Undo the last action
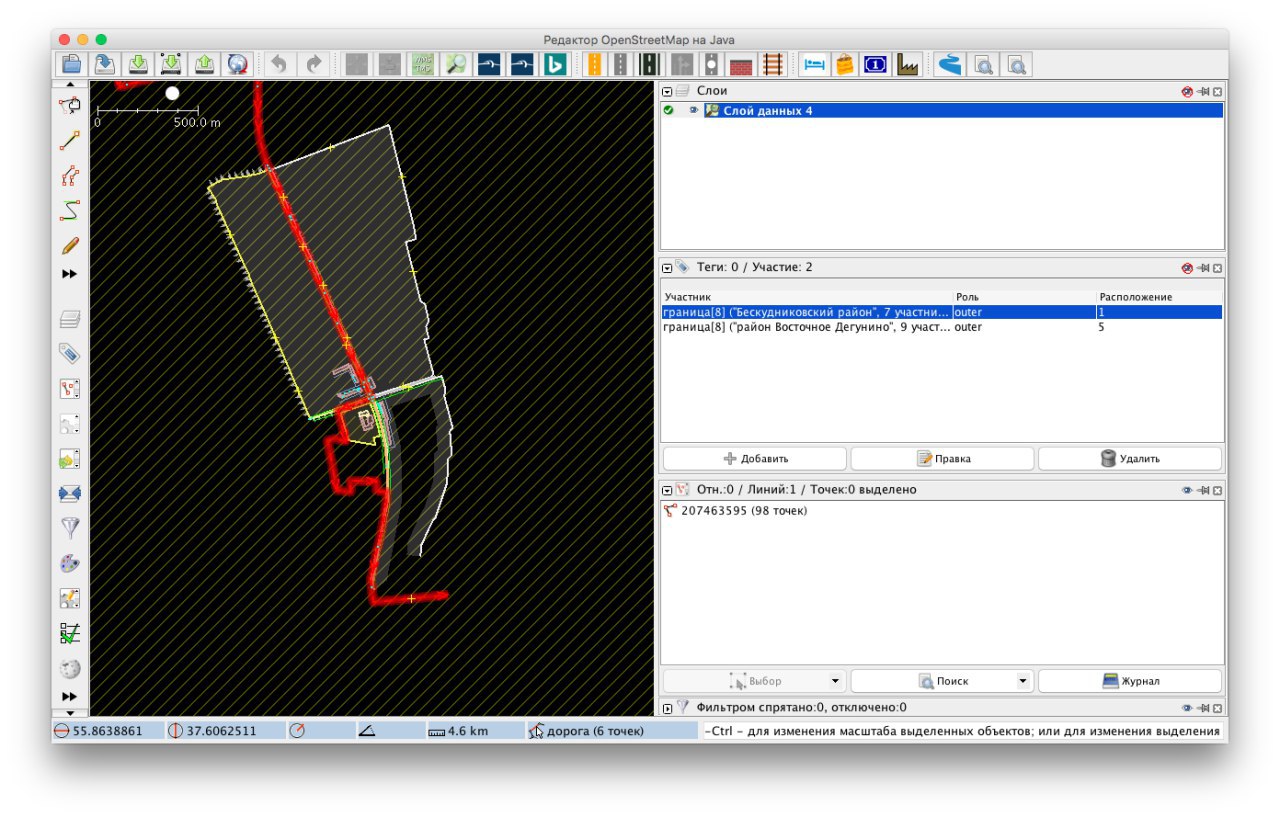The width and height of the screenshot is (1280, 817). [279, 65]
